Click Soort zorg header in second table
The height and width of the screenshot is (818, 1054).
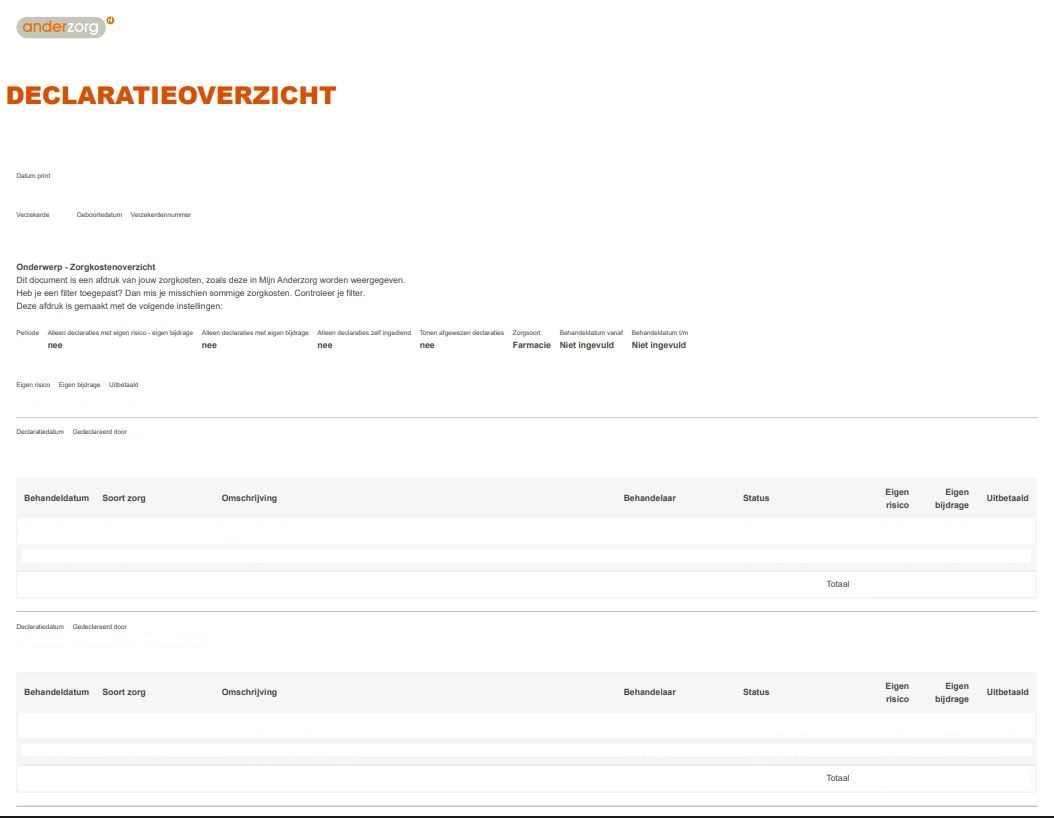point(124,692)
